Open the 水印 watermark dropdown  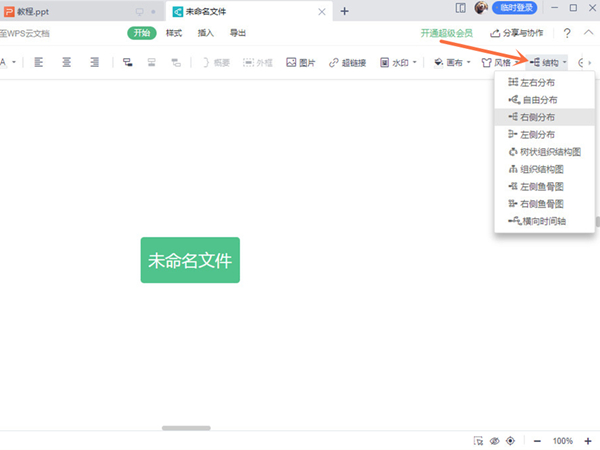[400, 62]
